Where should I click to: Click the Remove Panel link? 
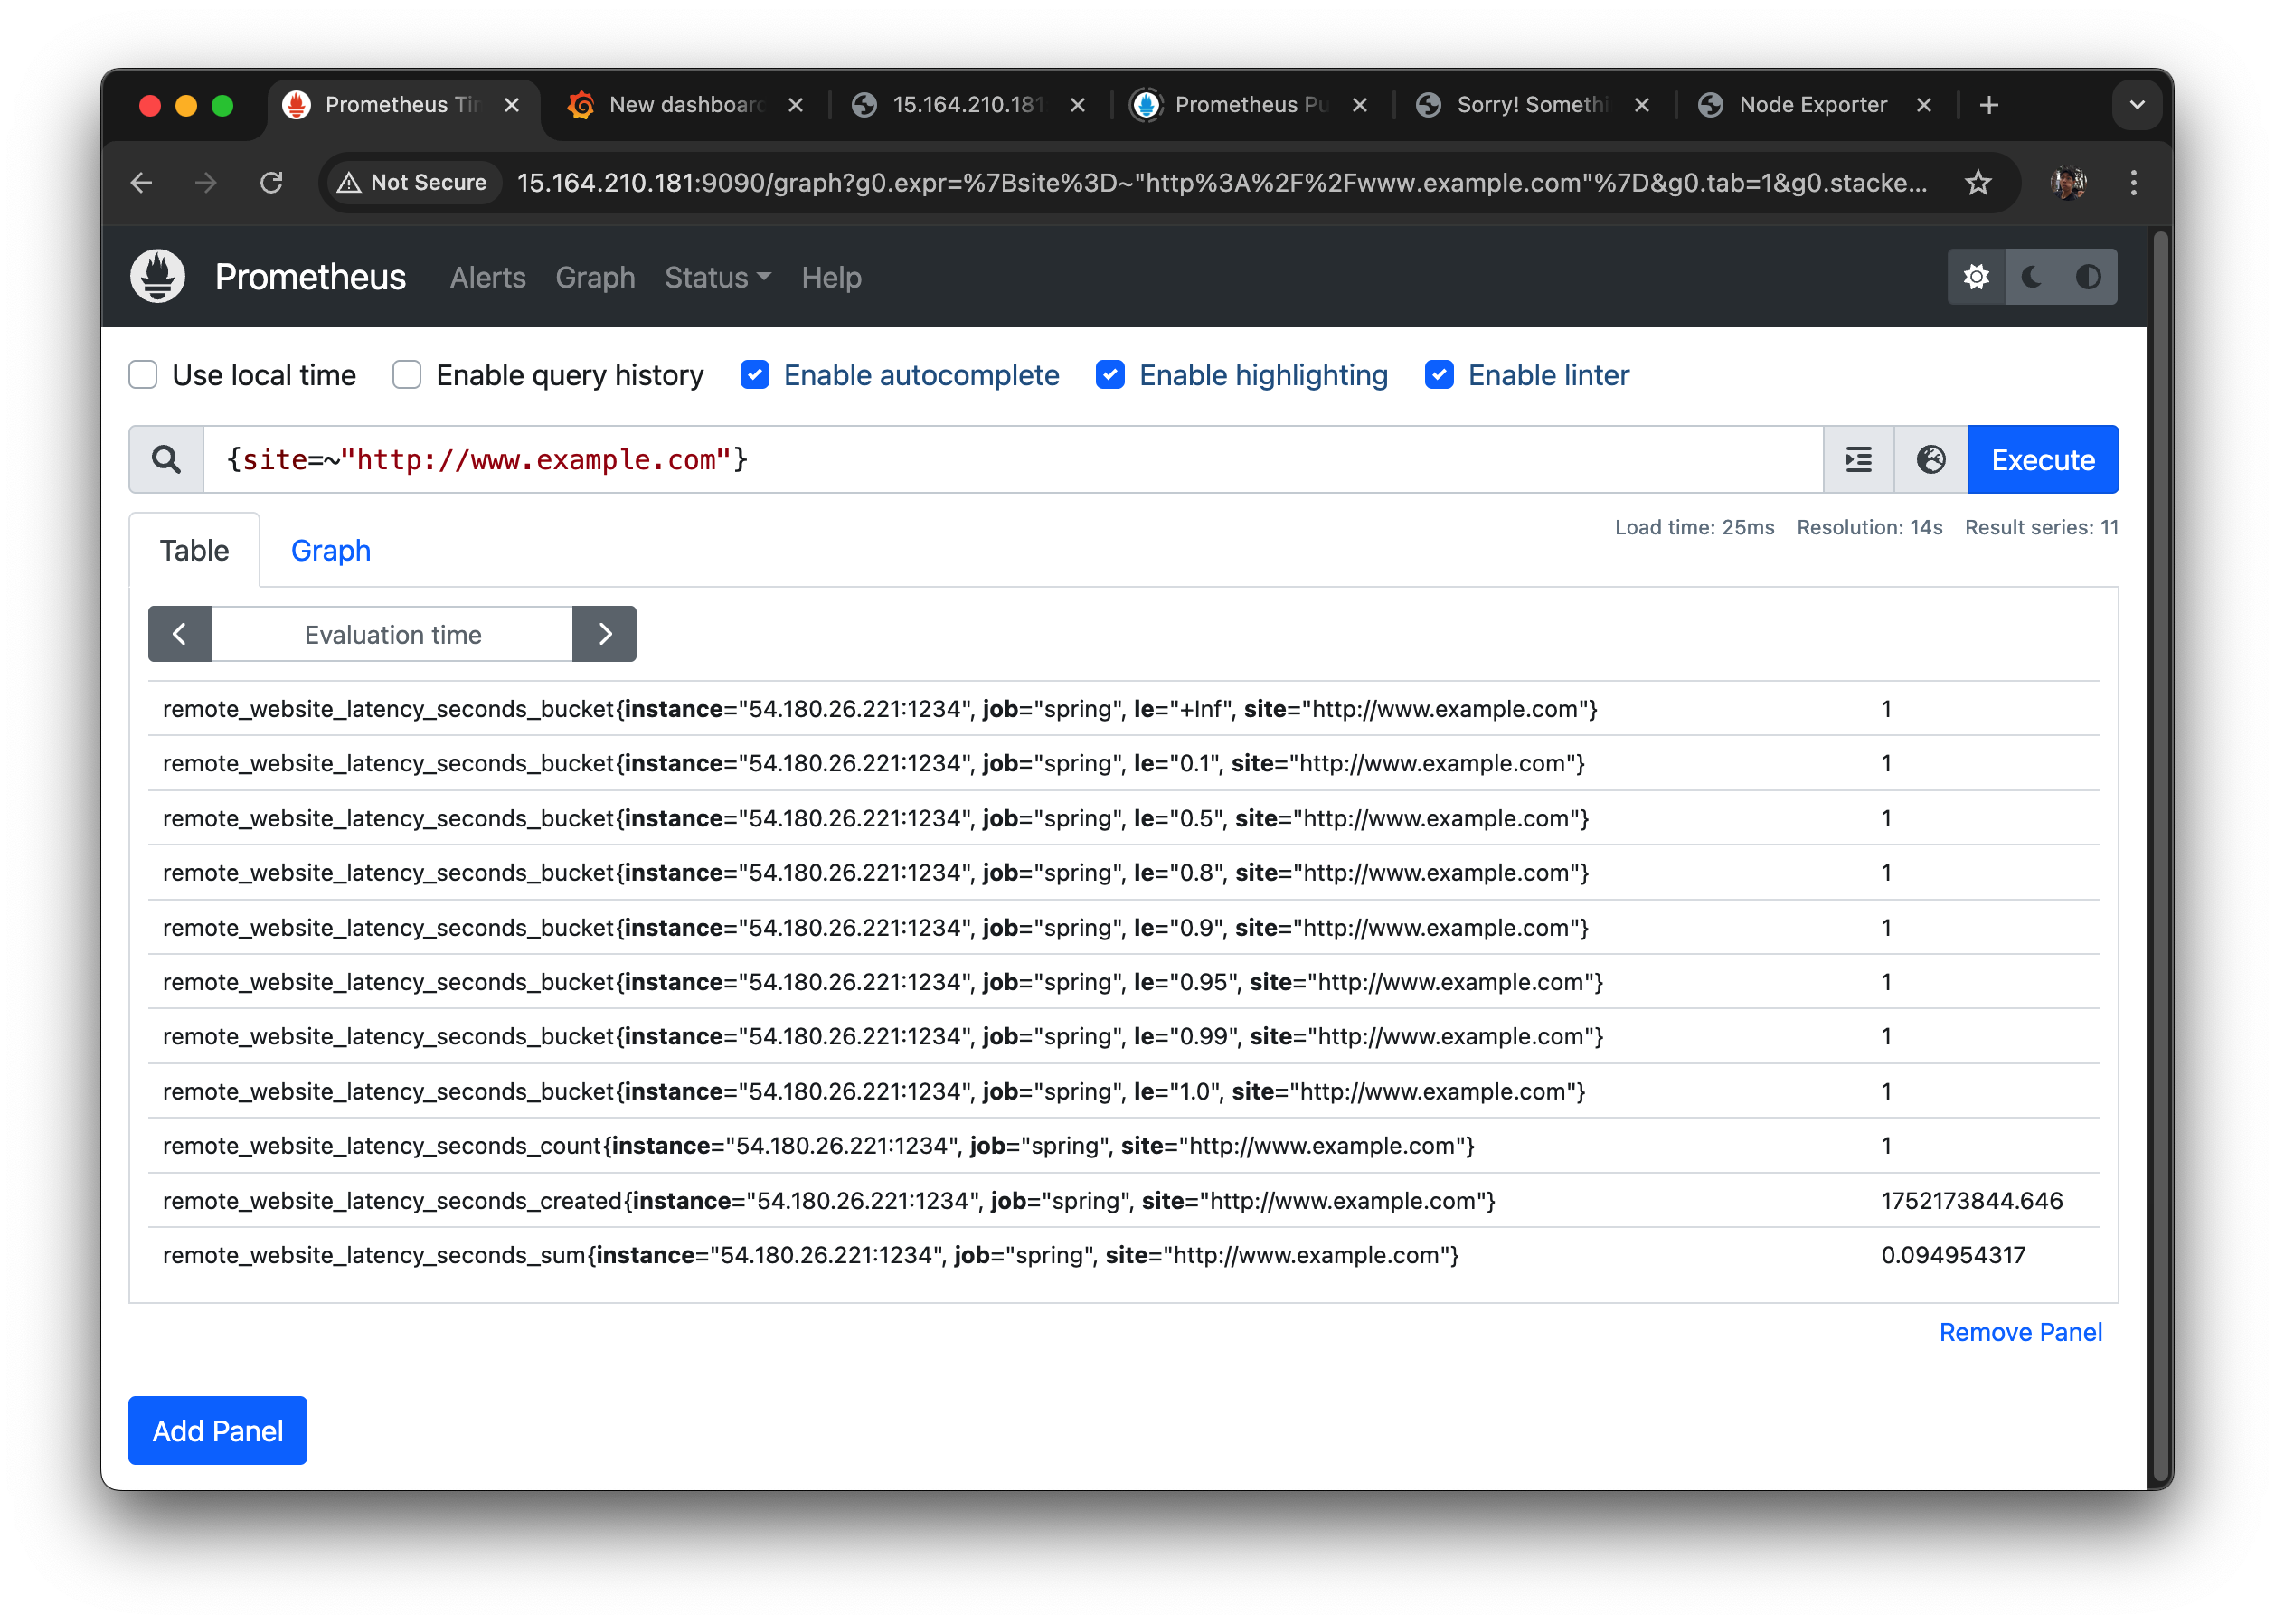pyautogui.click(x=2019, y=1332)
